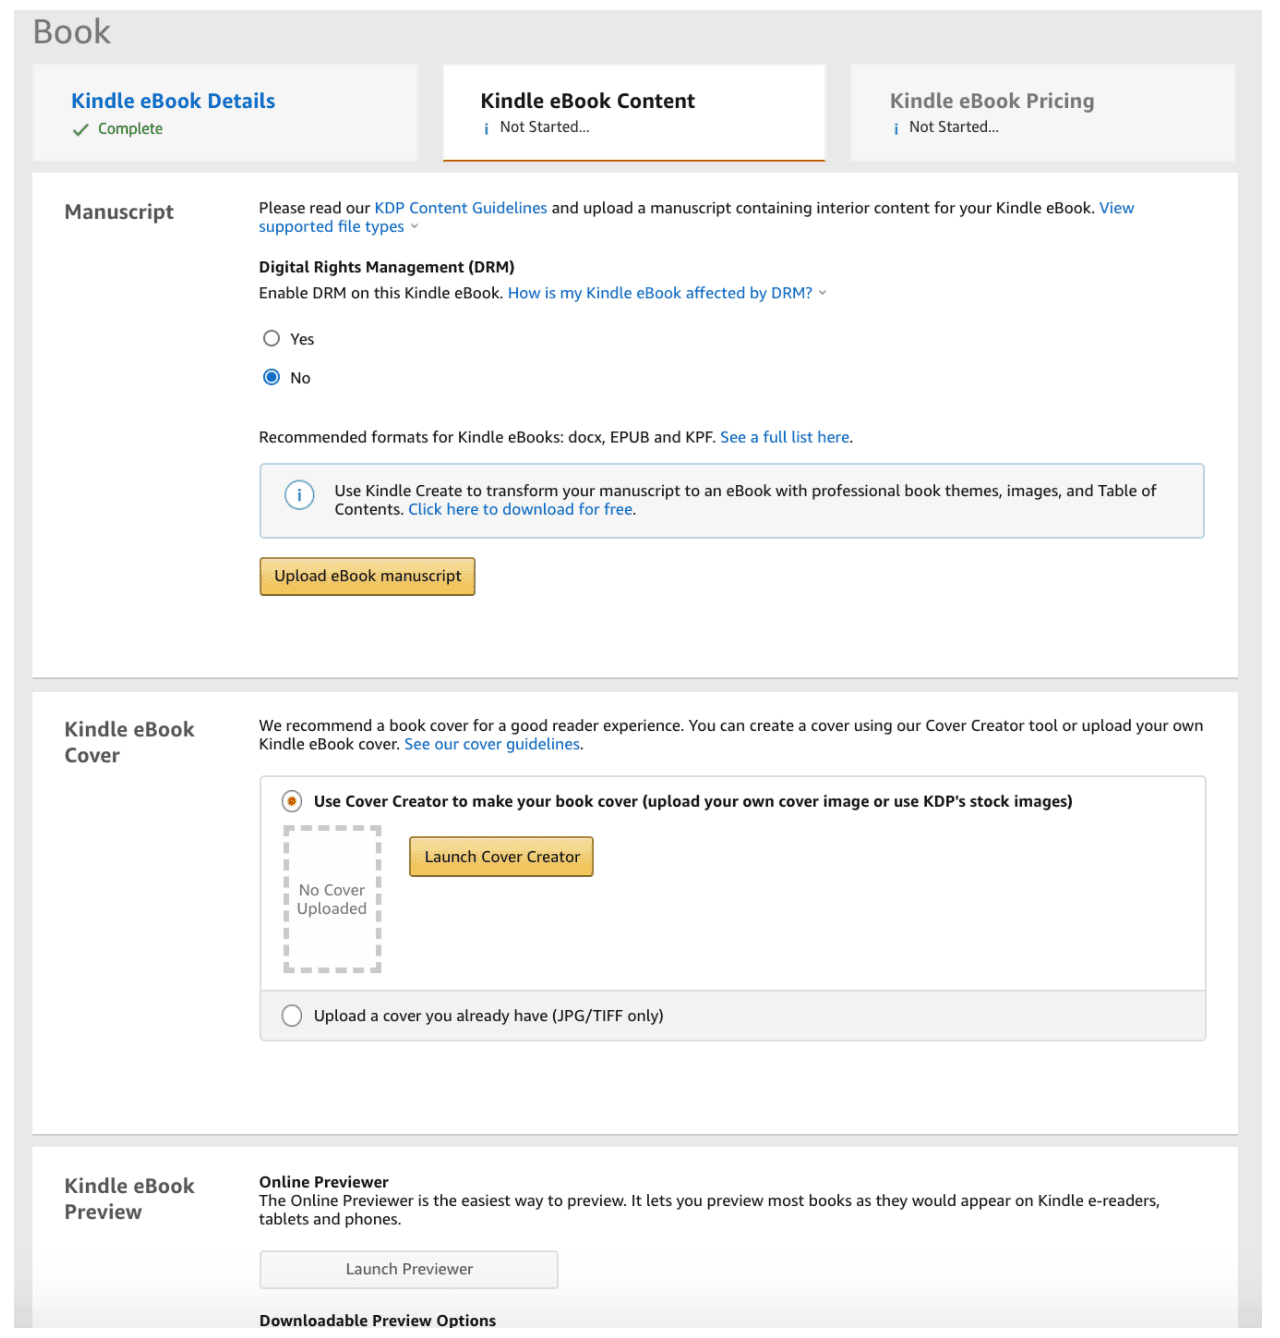Select Upload a cover you already have

(x=291, y=1015)
